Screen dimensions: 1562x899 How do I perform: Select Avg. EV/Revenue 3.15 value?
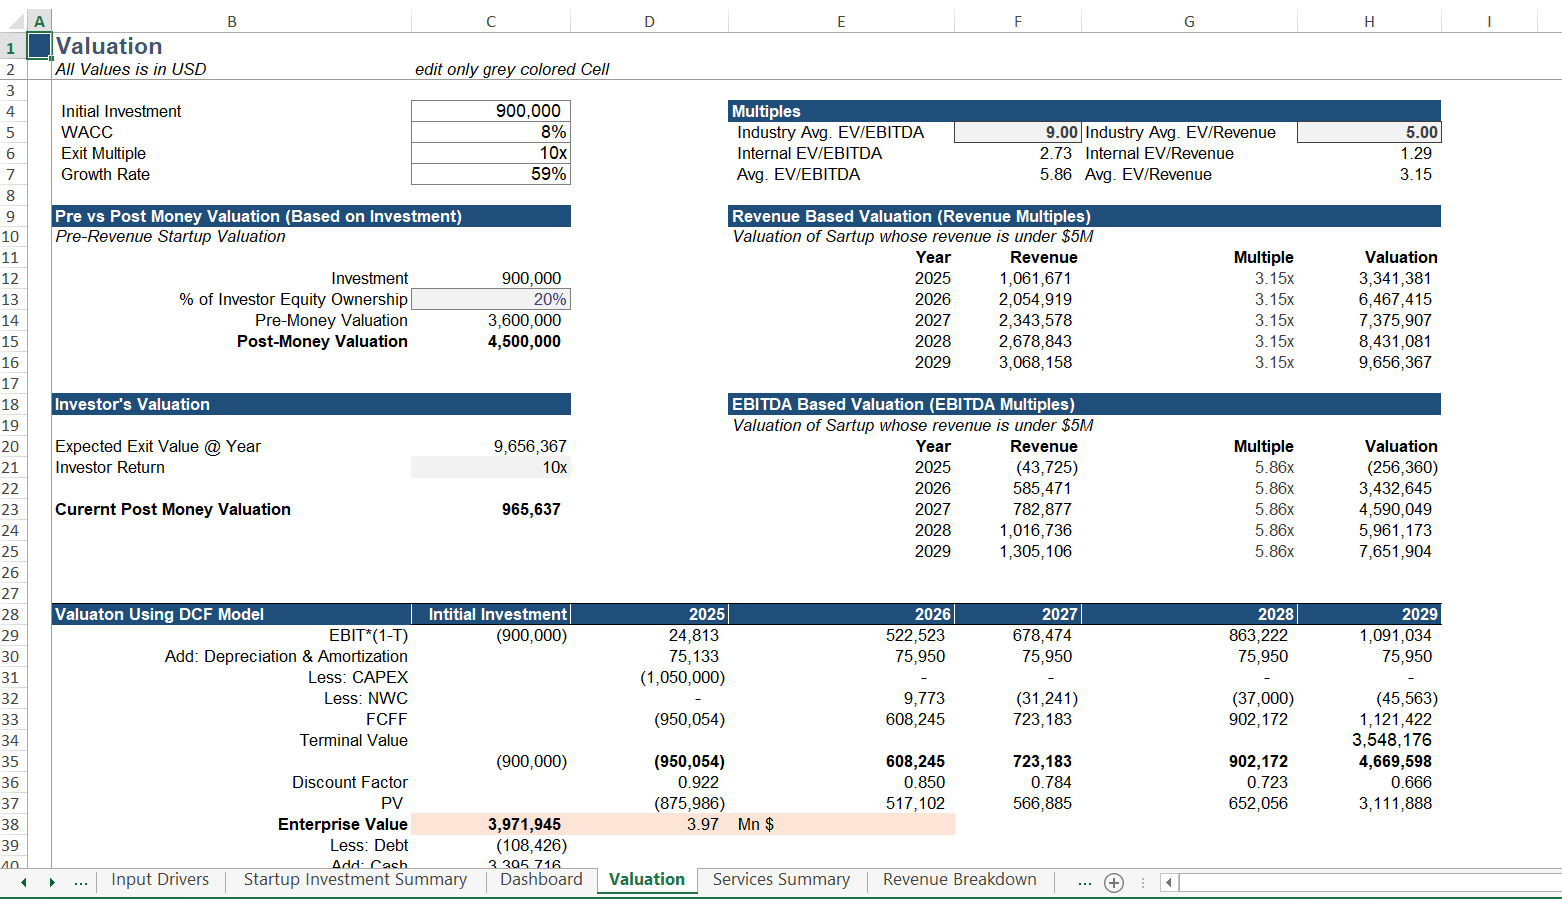click(x=1369, y=174)
